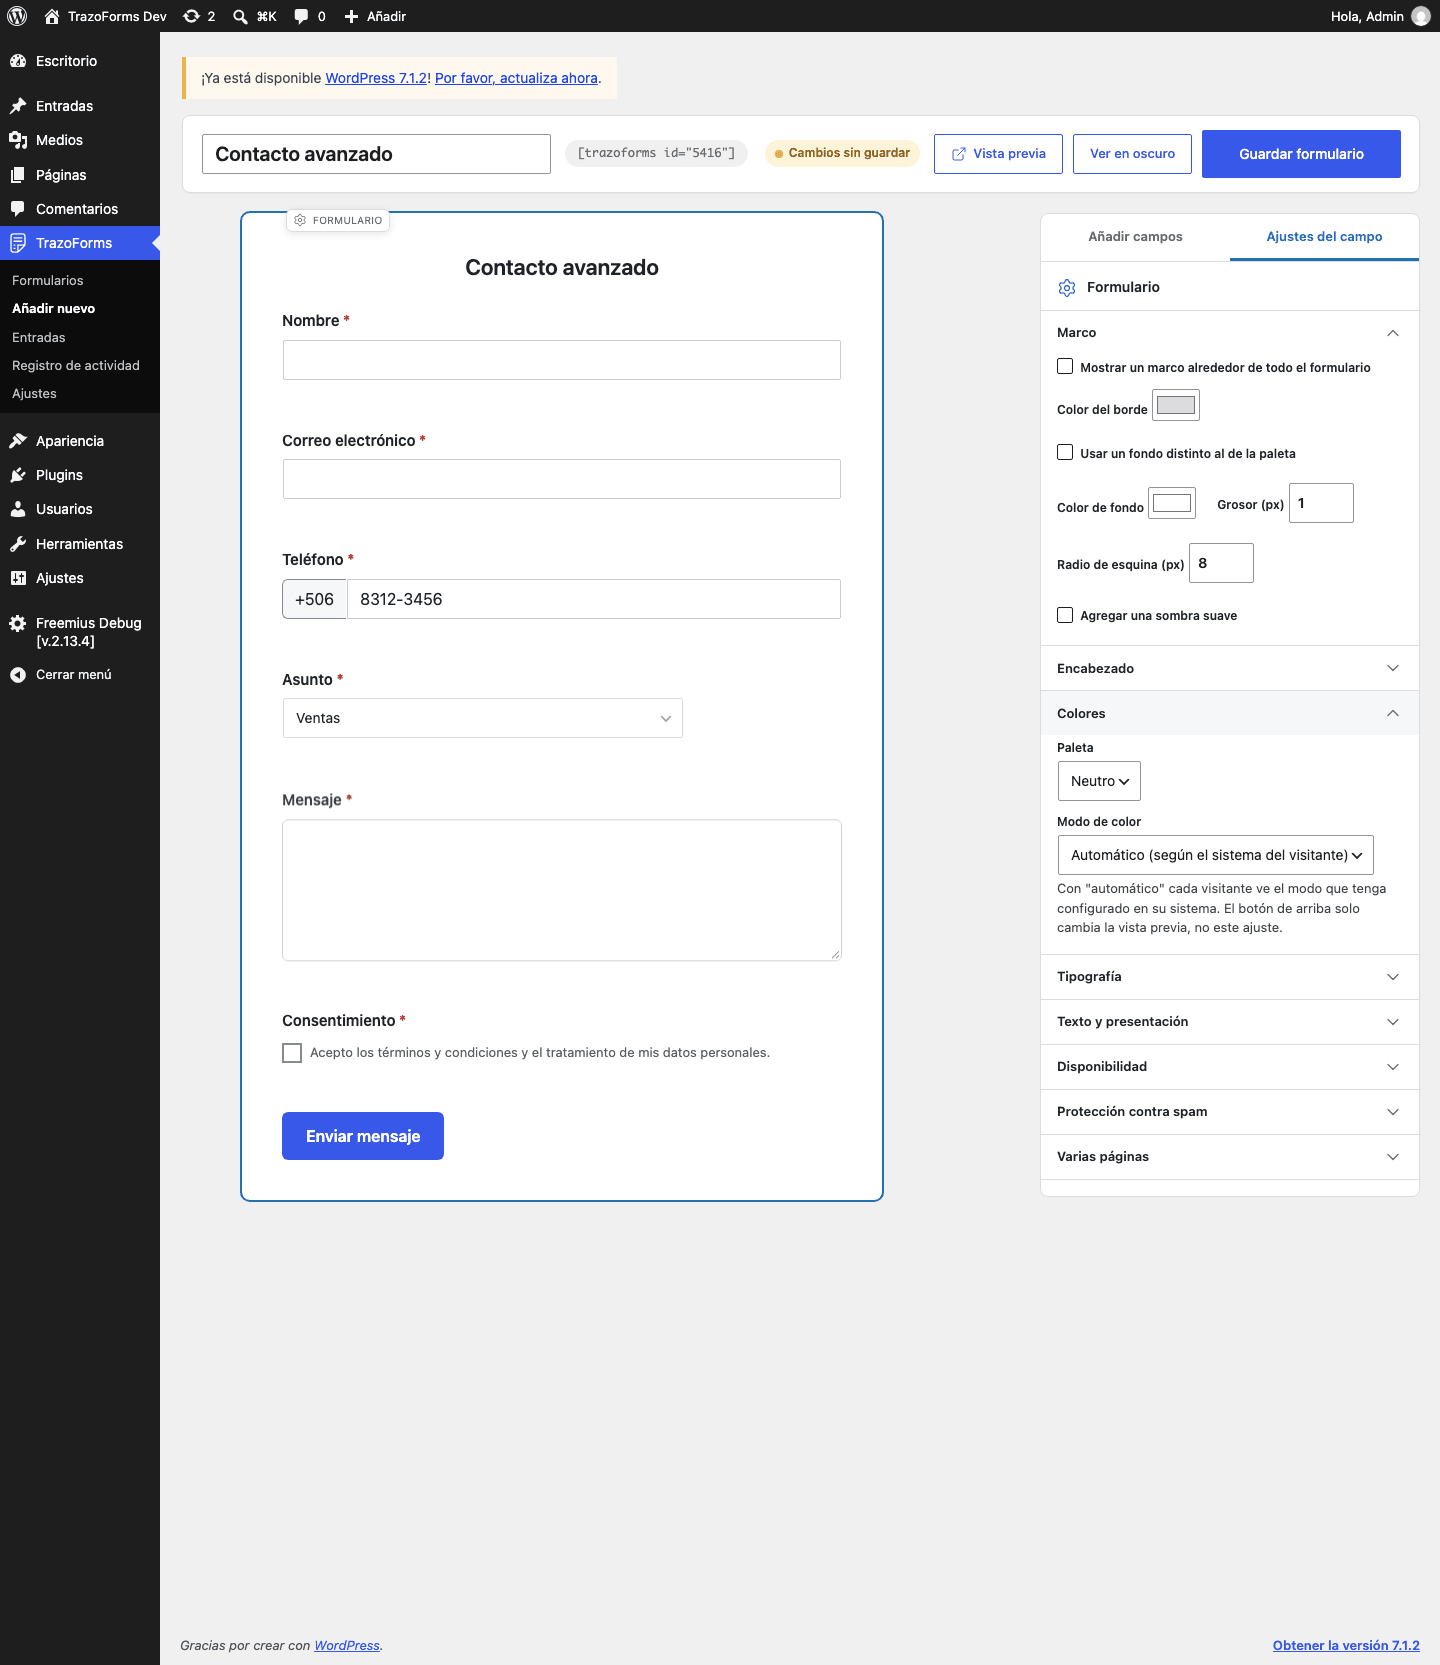Expand the Protección contra spam section

pyautogui.click(x=1230, y=1112)
